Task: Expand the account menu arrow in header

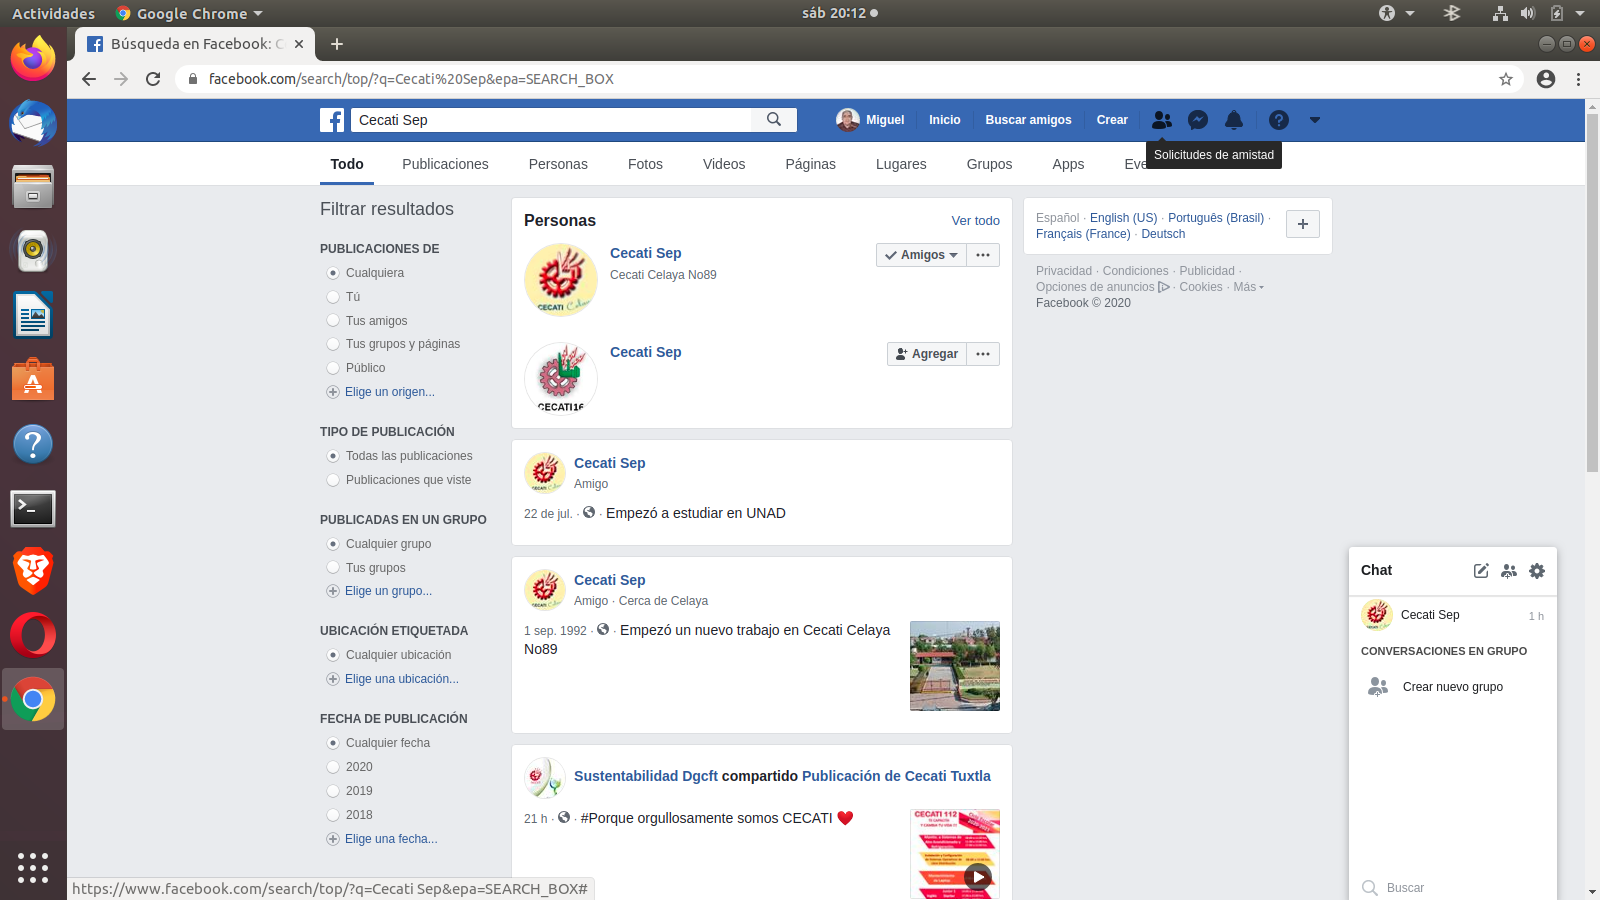Action: [x=1315, y=120]
